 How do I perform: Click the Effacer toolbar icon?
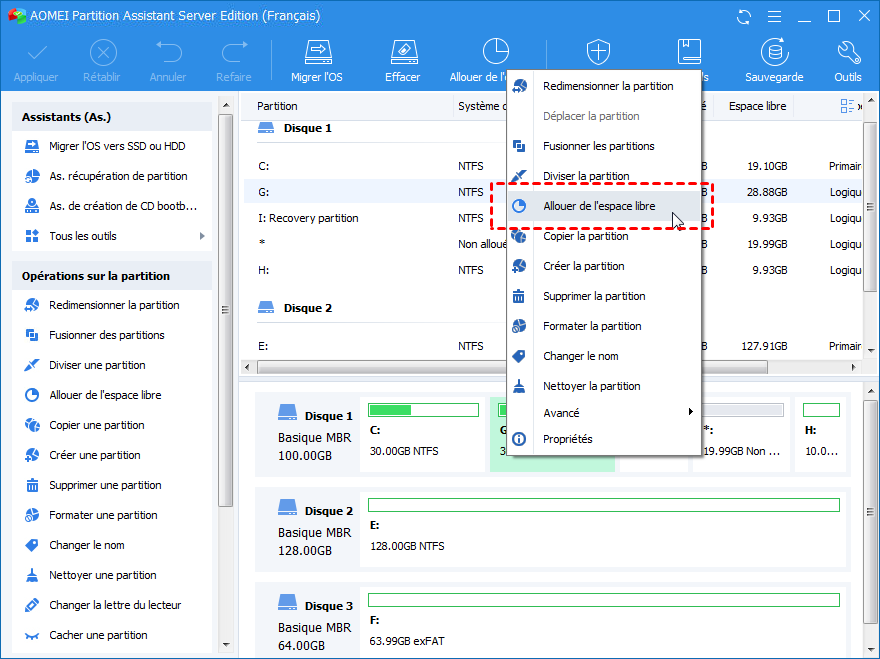404,52
